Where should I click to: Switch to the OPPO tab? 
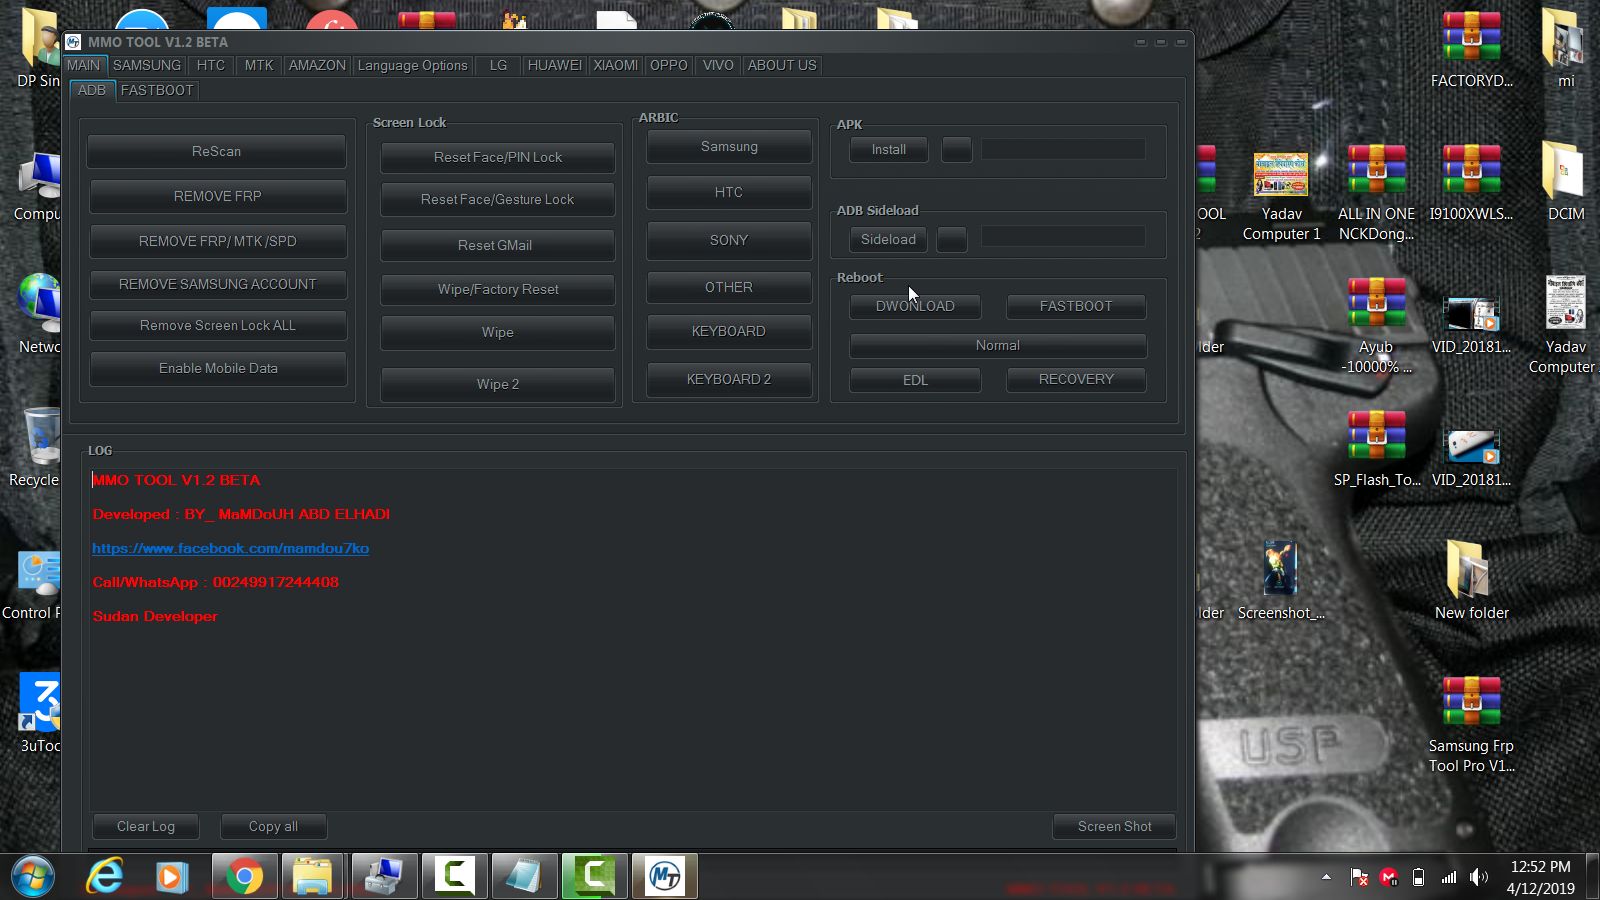(x=669, y=65)
